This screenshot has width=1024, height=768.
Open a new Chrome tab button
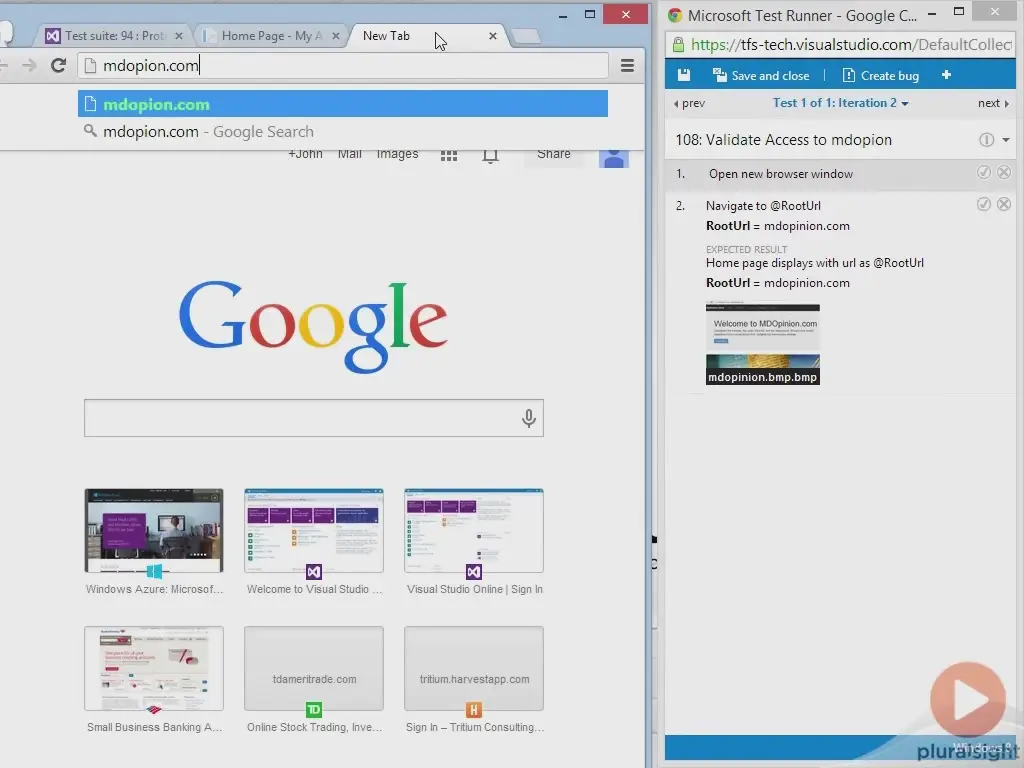point(526,37)
